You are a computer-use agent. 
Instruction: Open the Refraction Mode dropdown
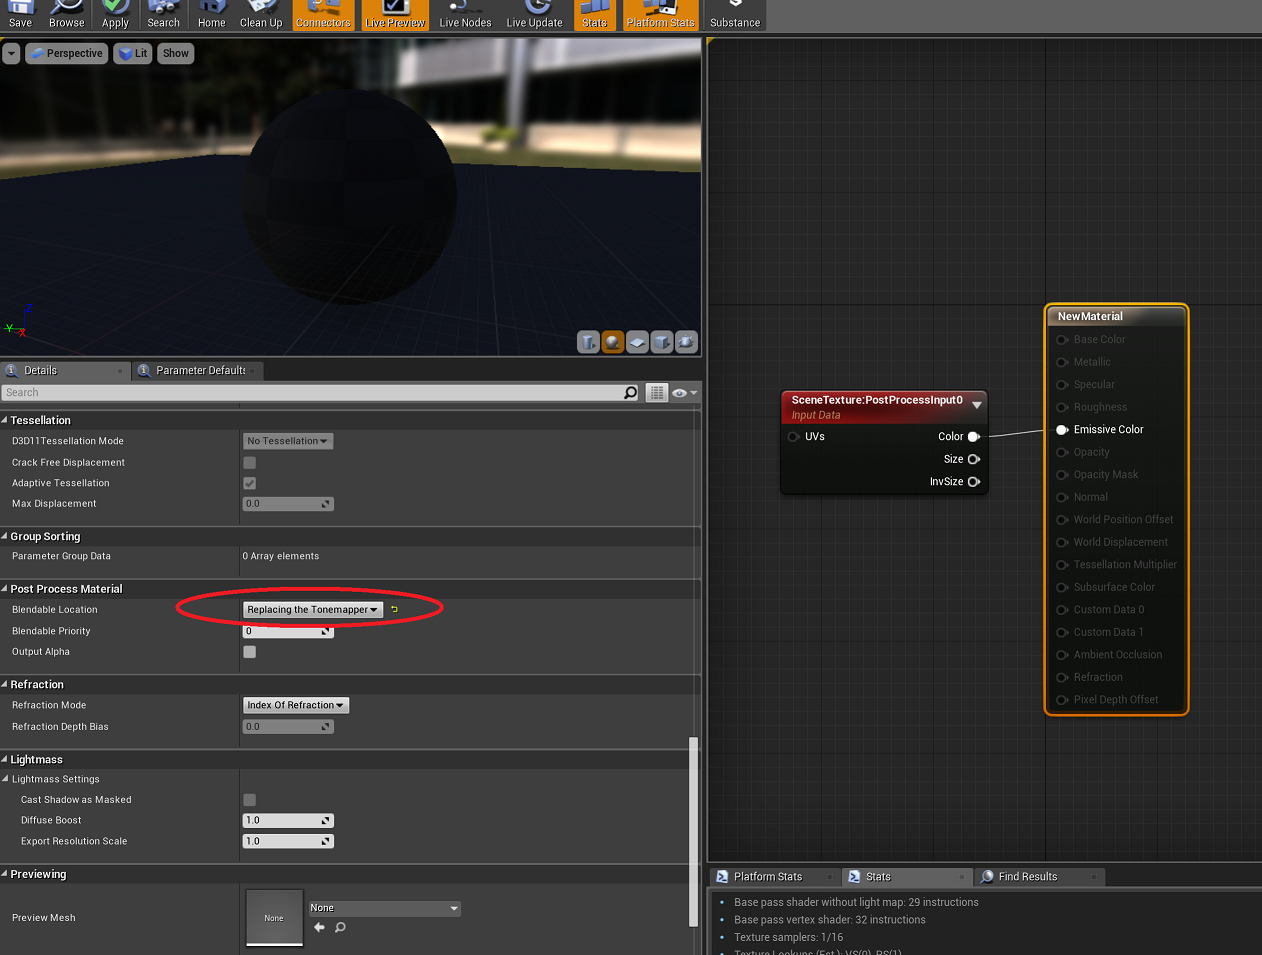(x=295, y=705)
